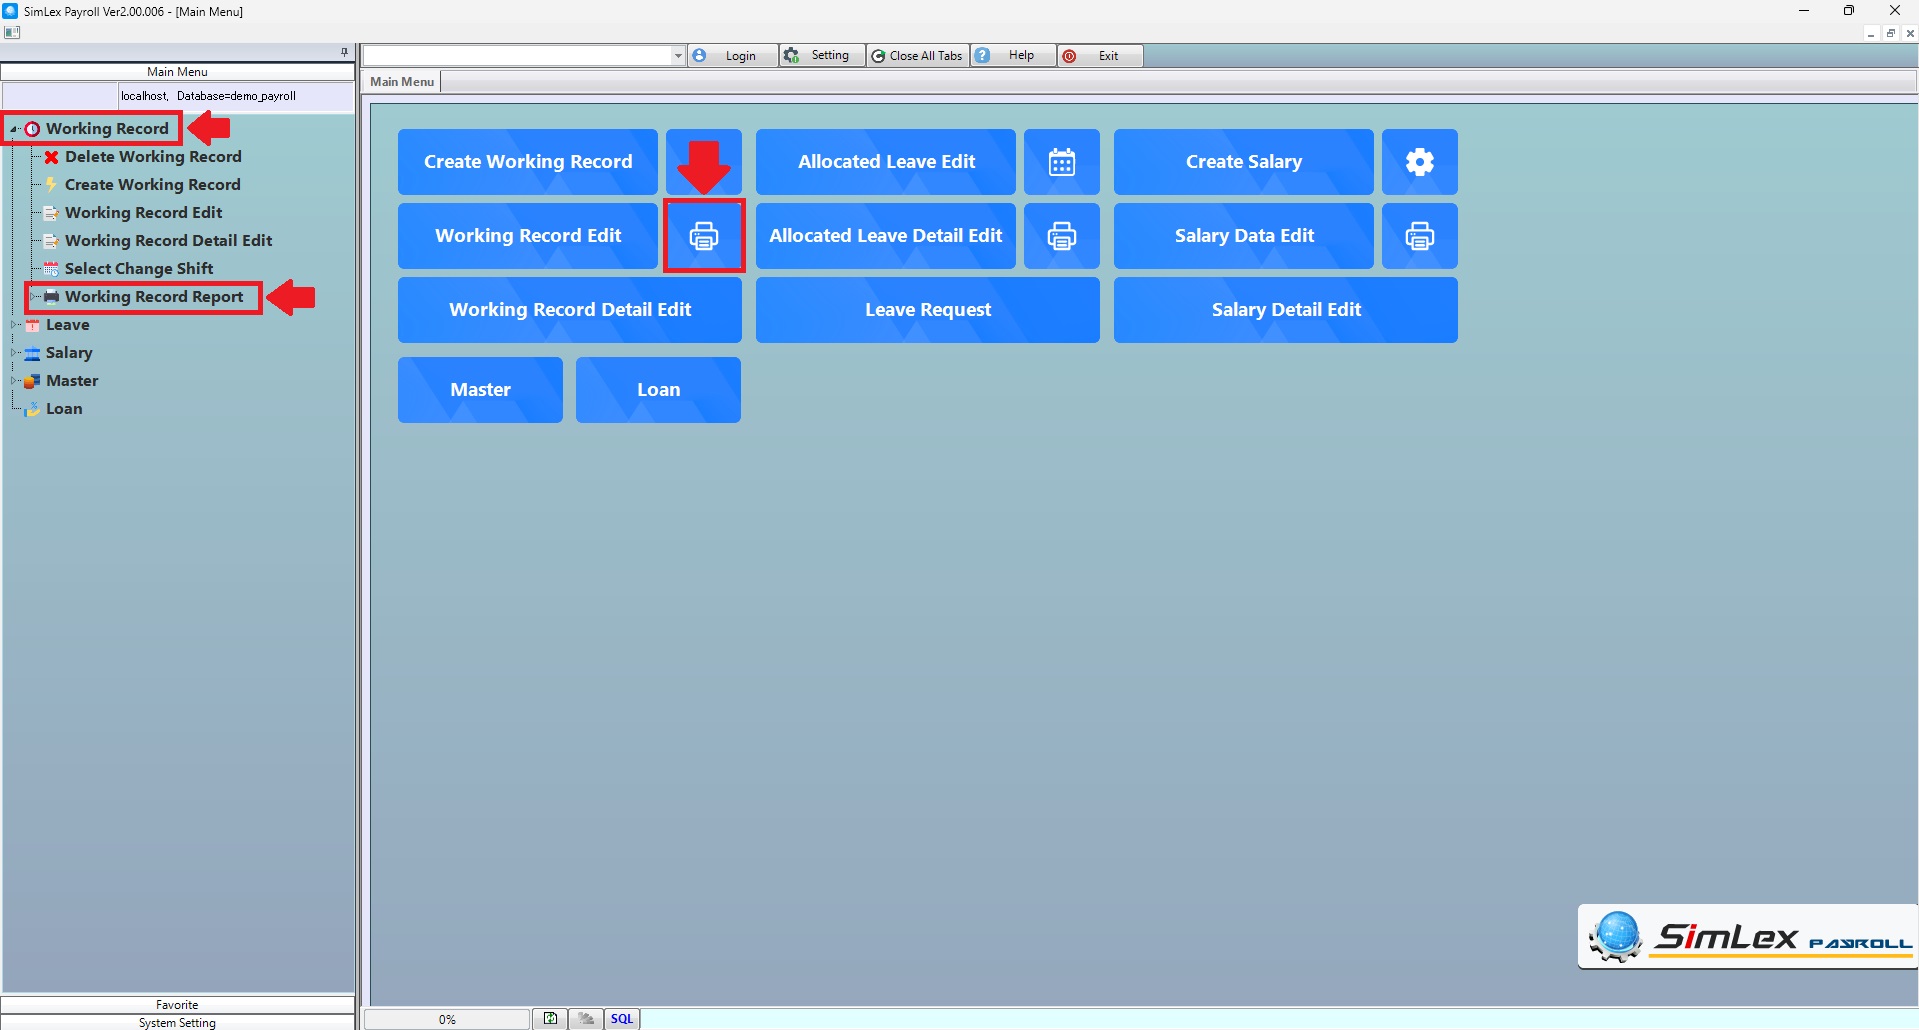1919x1030 pixels.
Task: Click the SQL button in status bar
Action: [622, 1019]
